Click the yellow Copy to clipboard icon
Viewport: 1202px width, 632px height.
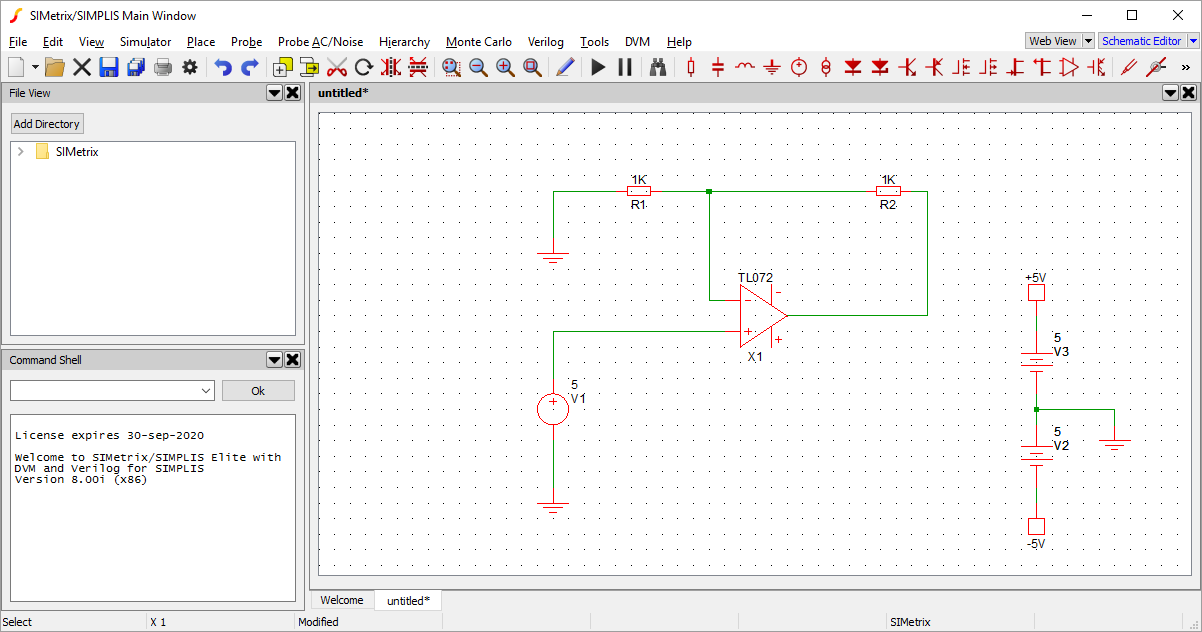click(x=310, y=67)
